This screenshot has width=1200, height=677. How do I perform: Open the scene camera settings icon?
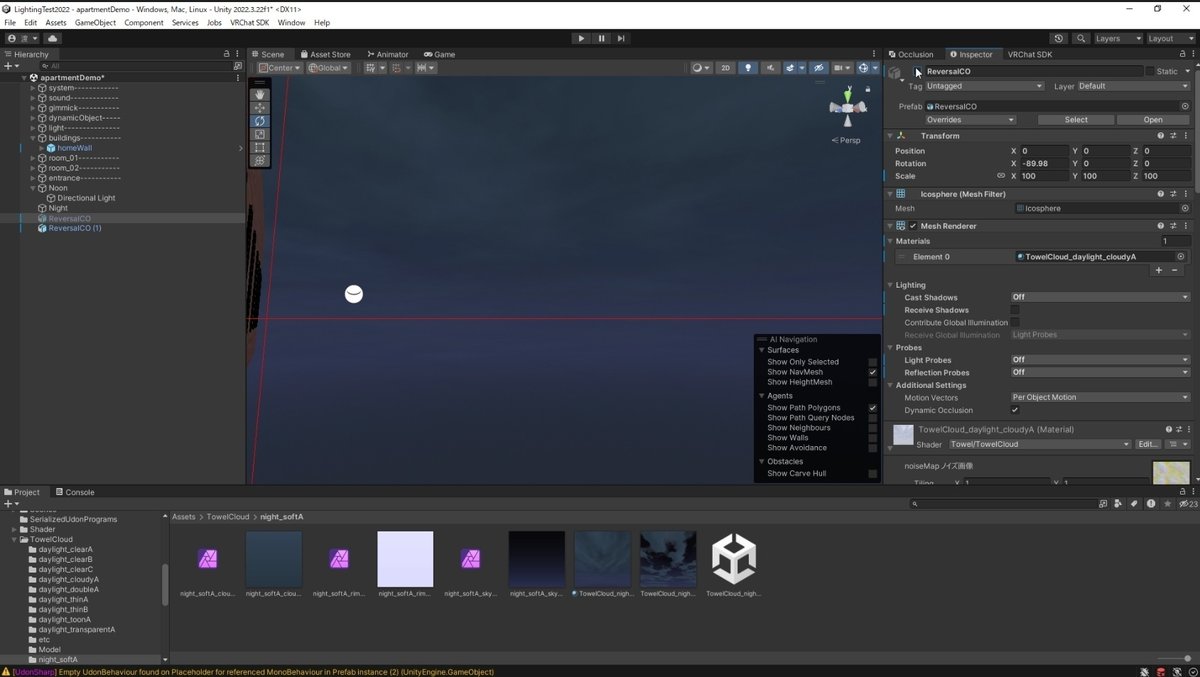coord(842,68)
